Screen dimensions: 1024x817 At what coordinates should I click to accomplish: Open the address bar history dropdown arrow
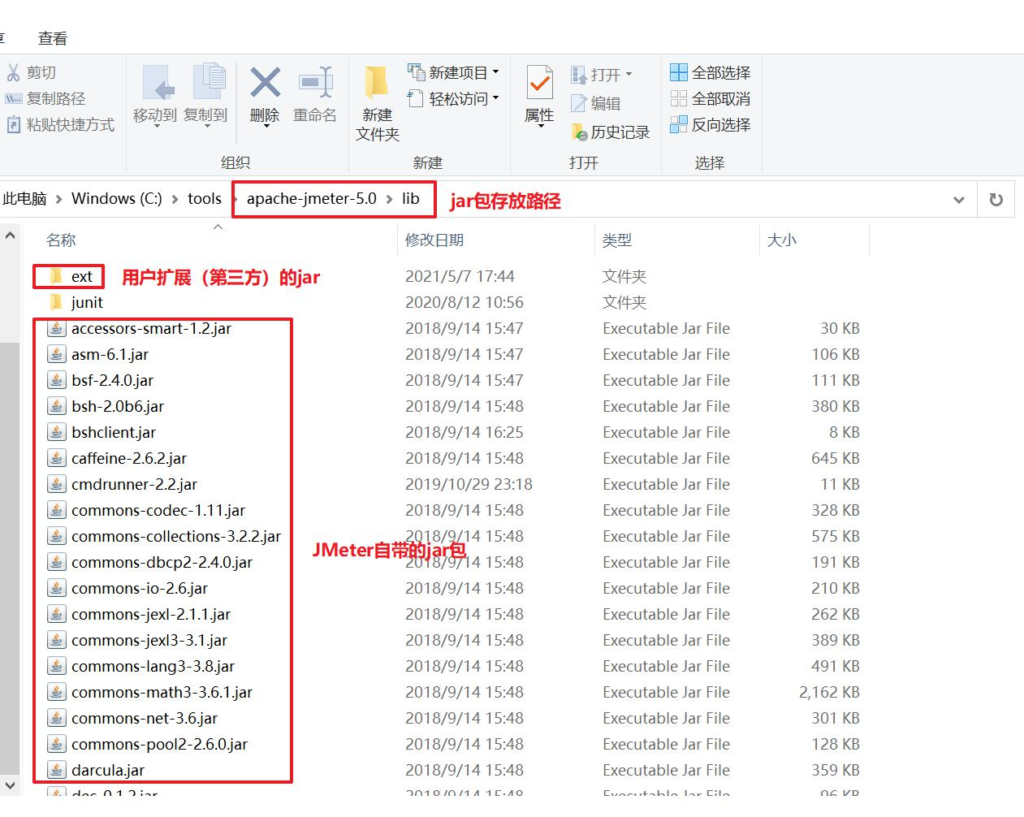959,199
